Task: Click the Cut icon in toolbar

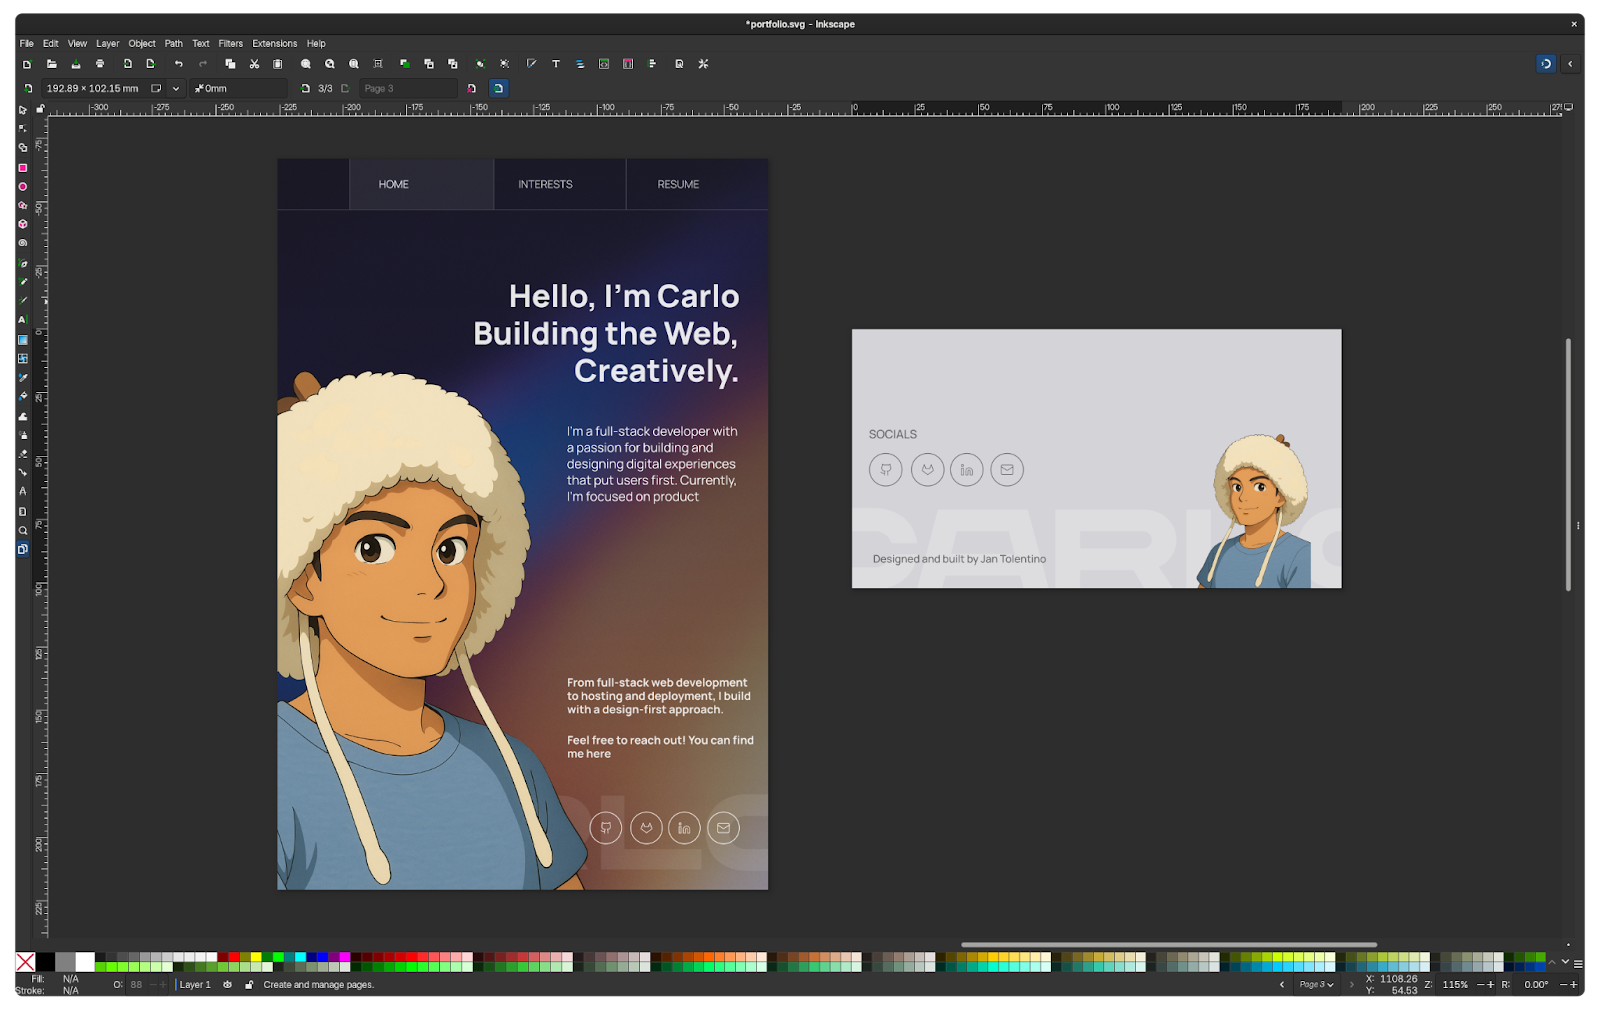Action: click(254, 64)
